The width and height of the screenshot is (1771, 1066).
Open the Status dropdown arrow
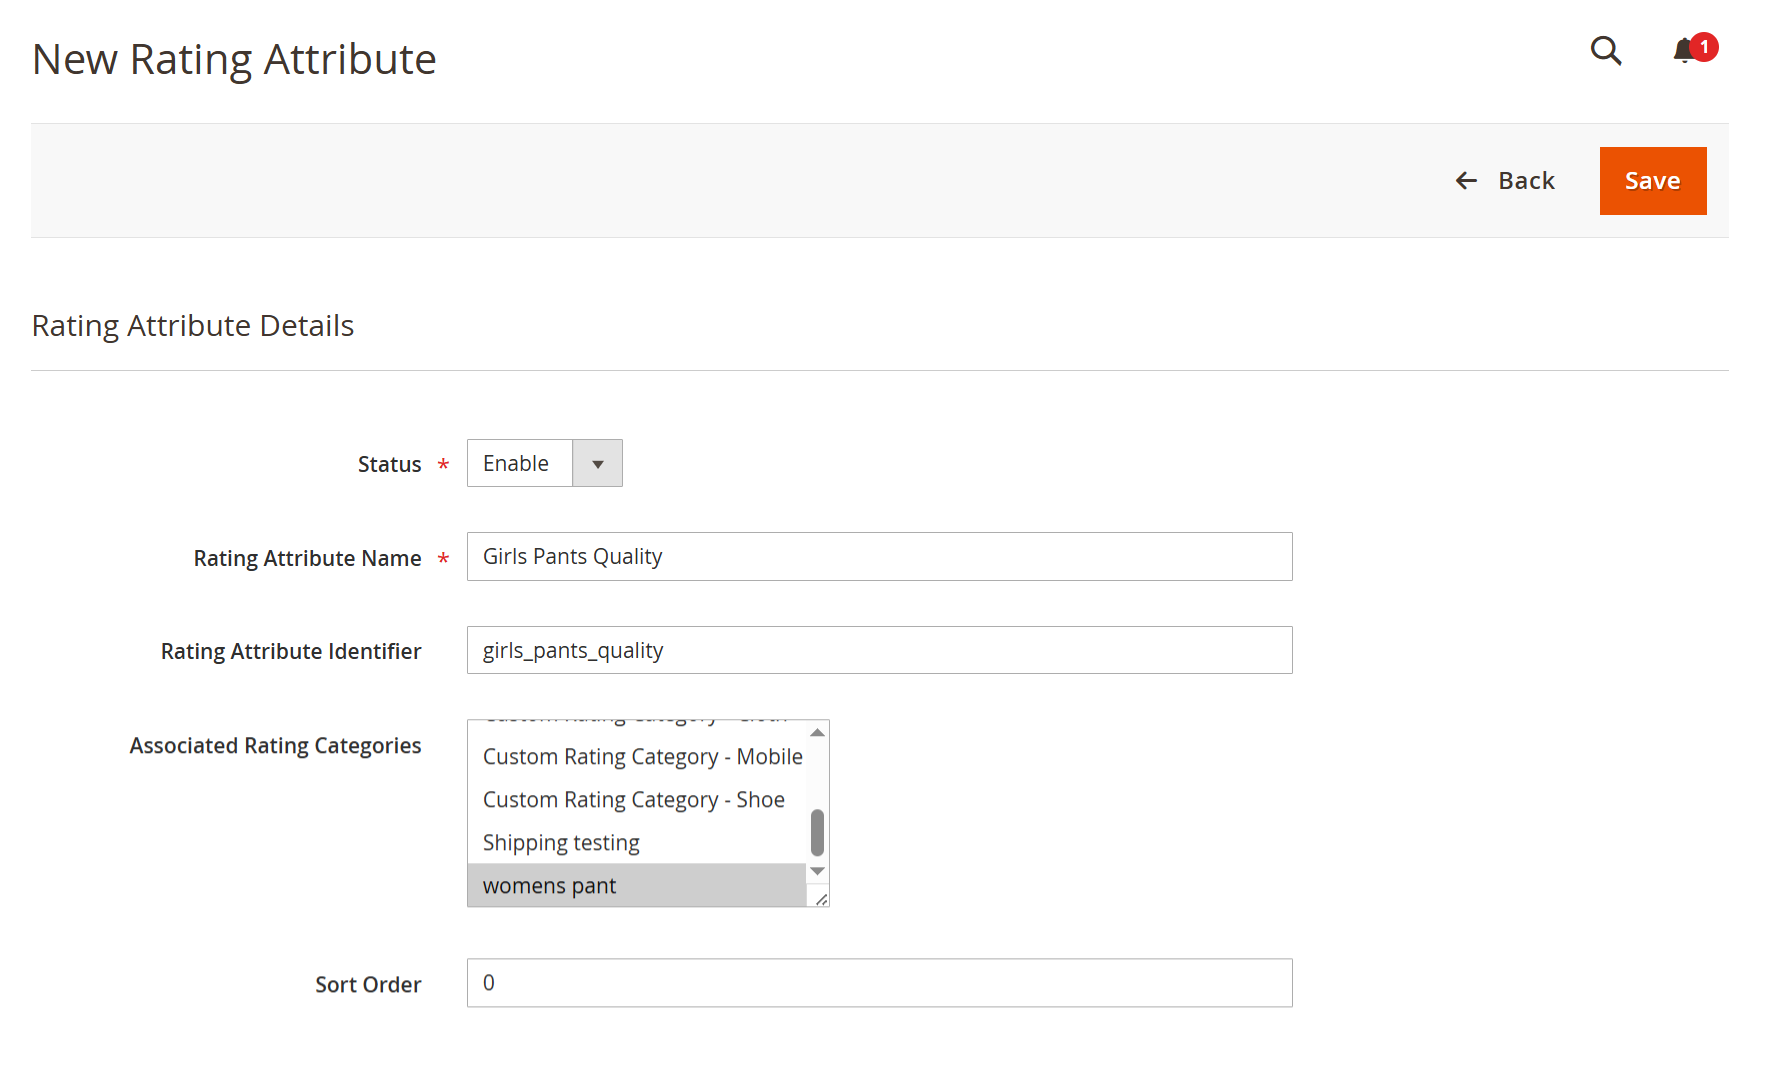click(x=597, y=464)
